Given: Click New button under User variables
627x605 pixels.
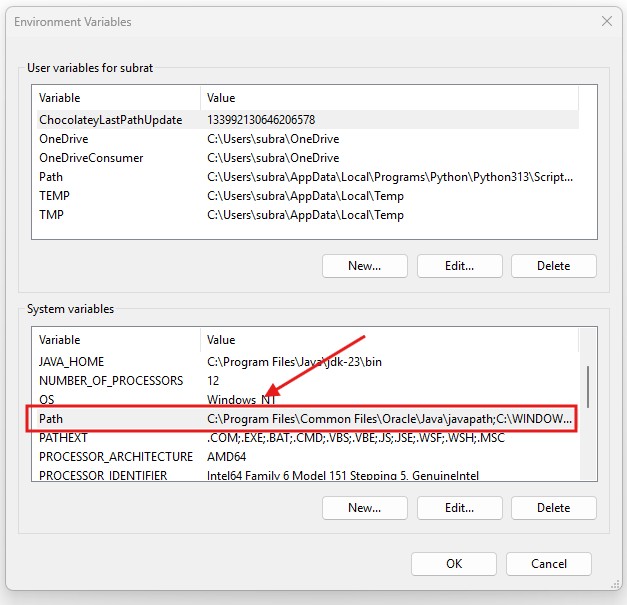Looking at the screenshot, I should coord(364,266).
